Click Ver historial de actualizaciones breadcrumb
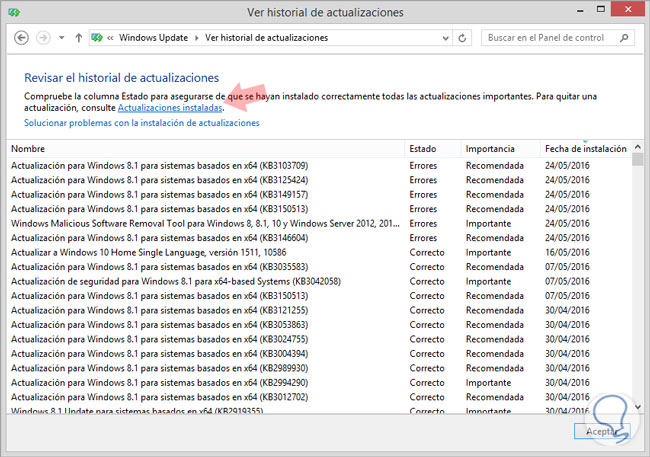This screenshot has width=650, height=457. (x=267, y=38)
